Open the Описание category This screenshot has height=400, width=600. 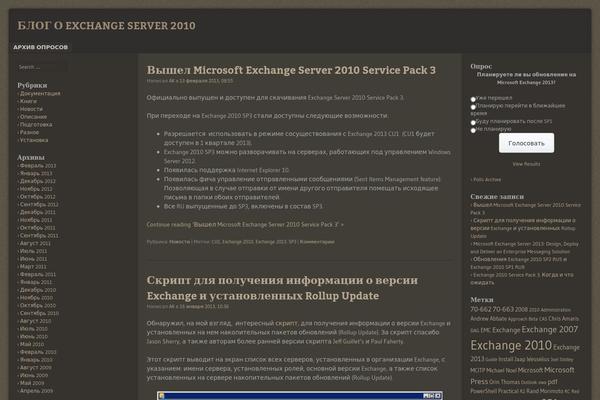click(33, 117)
